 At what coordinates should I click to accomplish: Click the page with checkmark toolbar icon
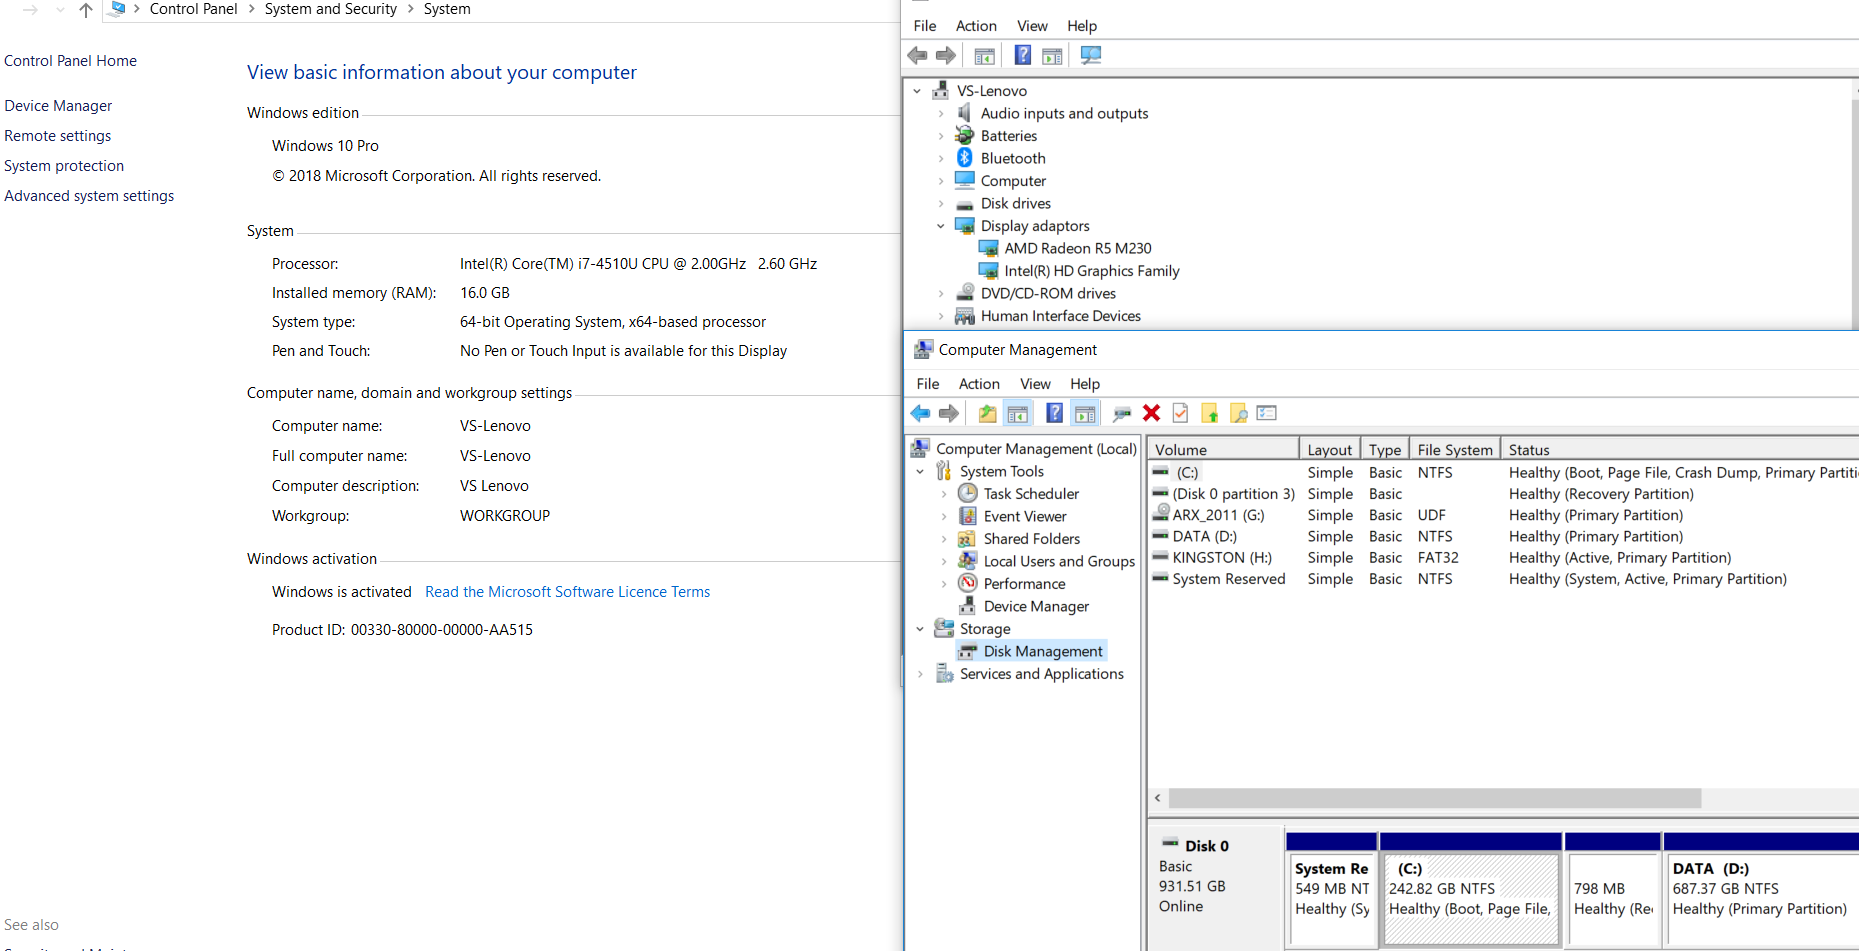[1180, 413]
